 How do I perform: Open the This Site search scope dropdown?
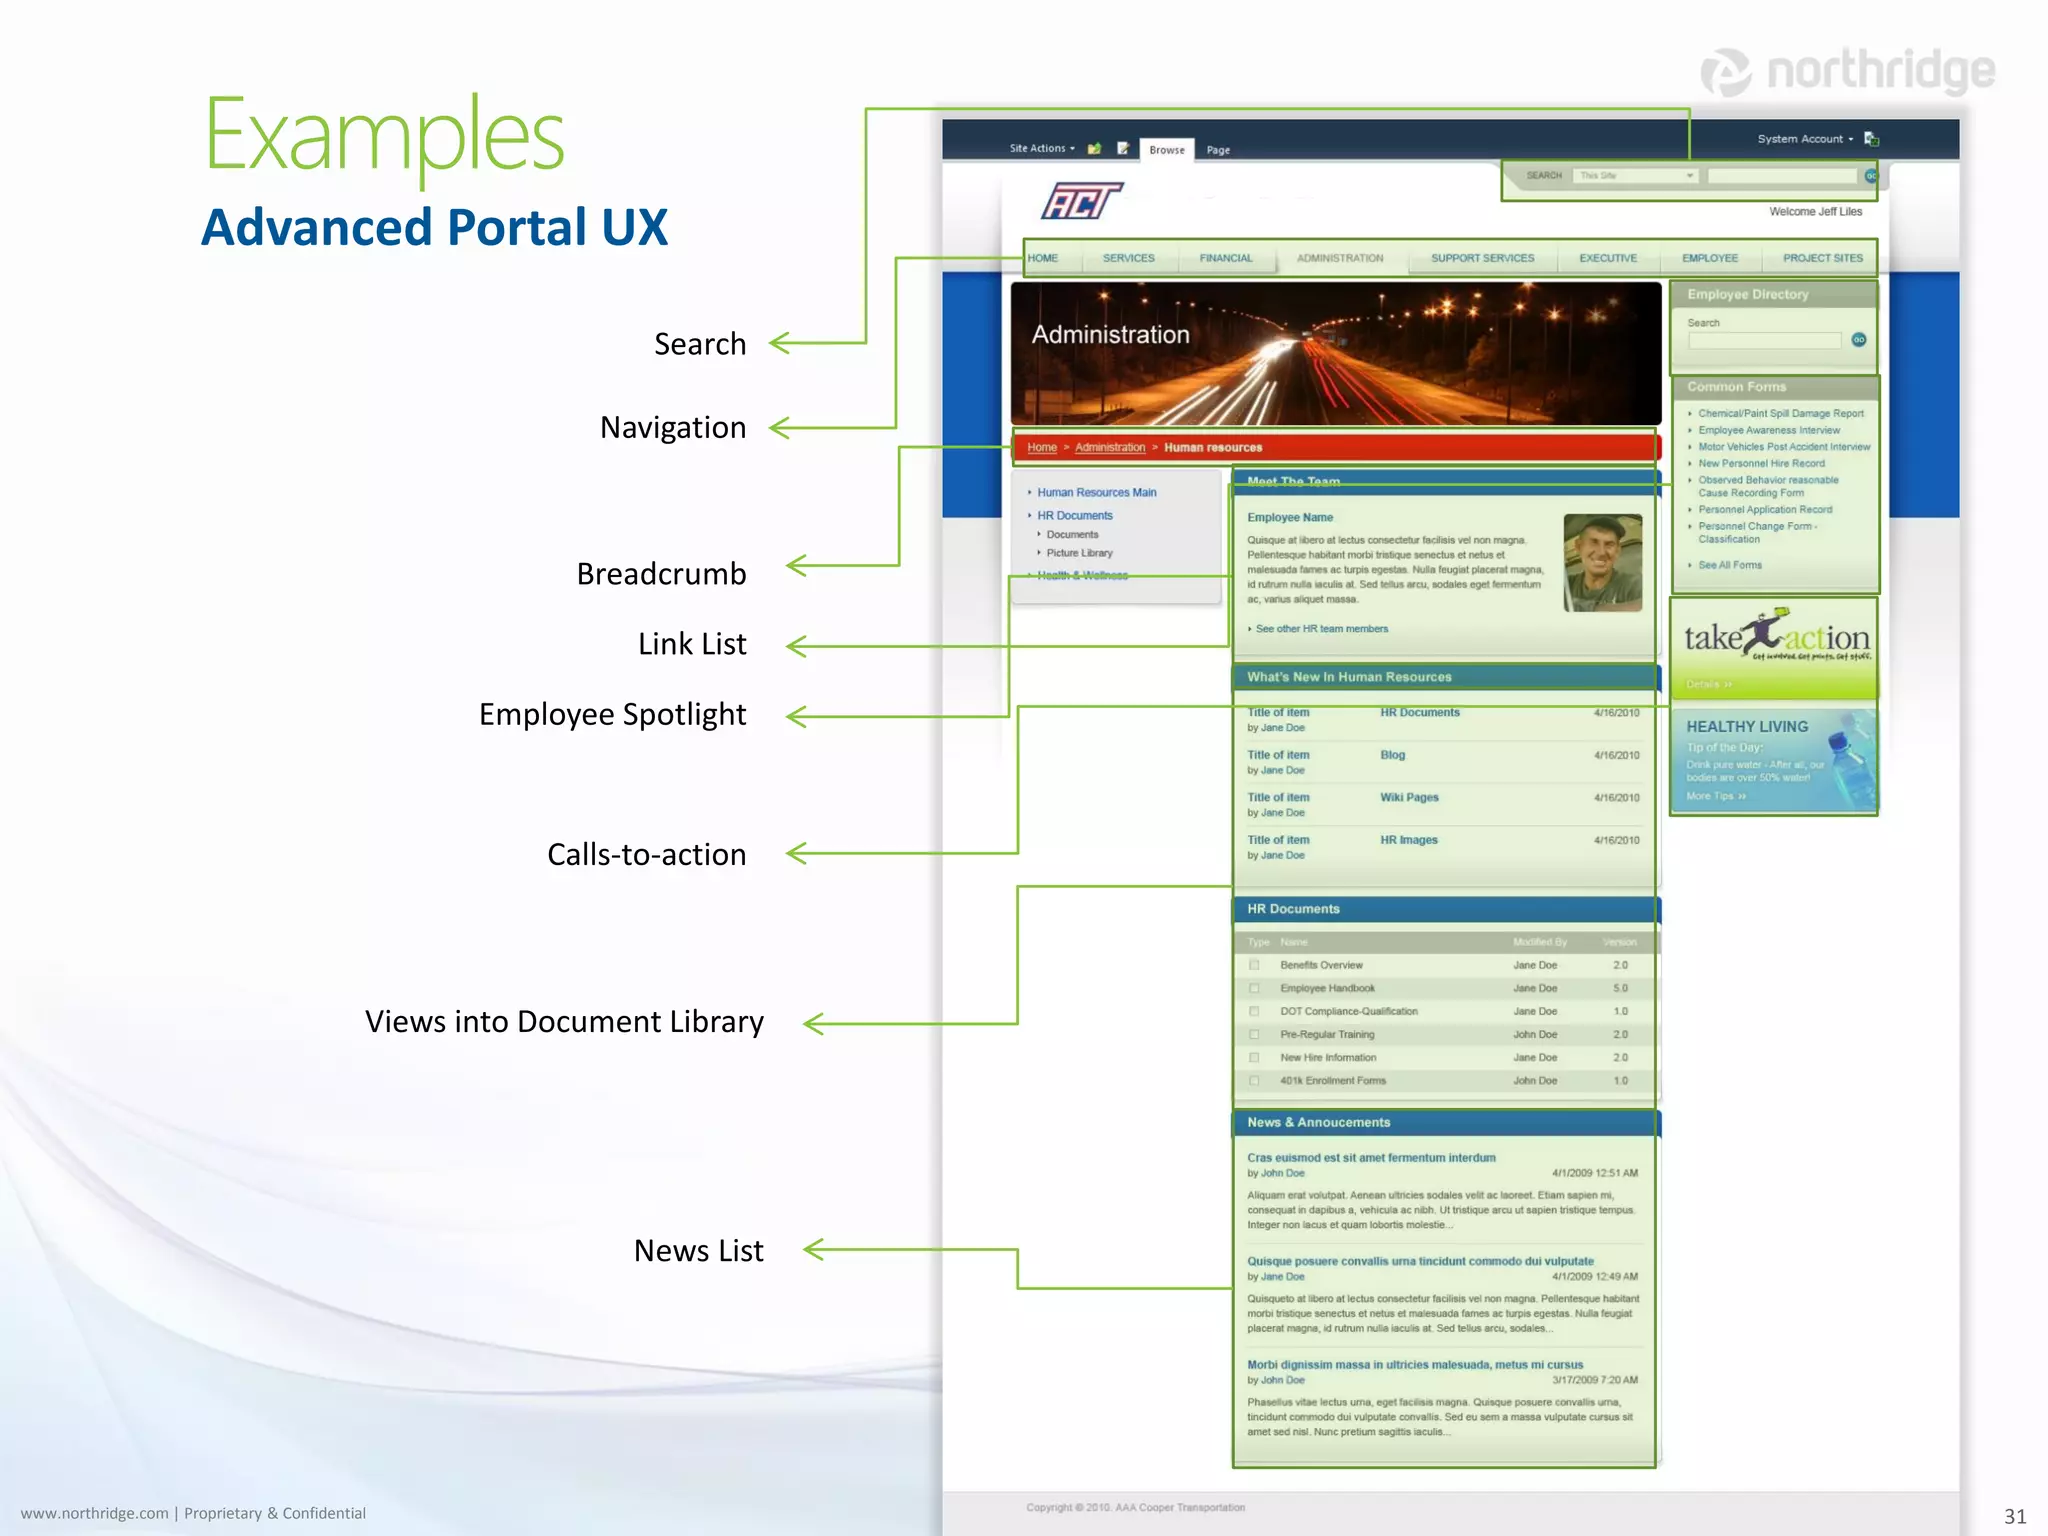coord(1635,175)
